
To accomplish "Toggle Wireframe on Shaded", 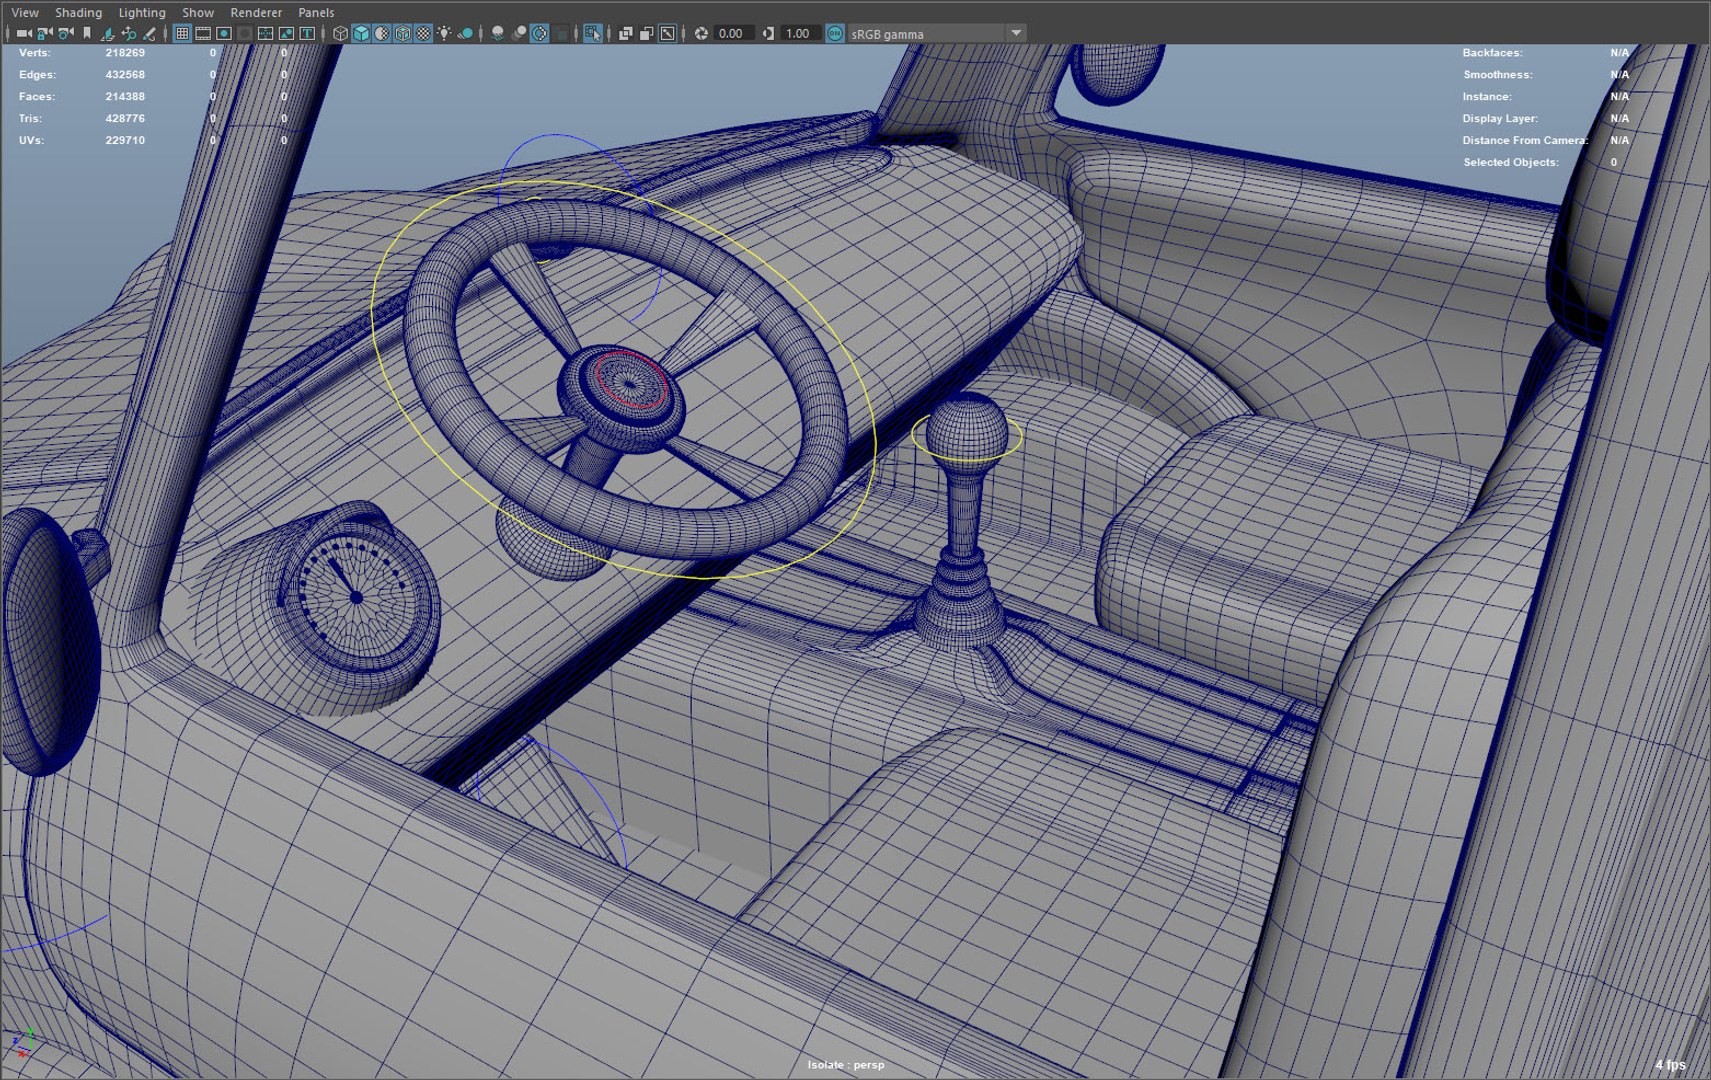I will [x=403, y=33].
